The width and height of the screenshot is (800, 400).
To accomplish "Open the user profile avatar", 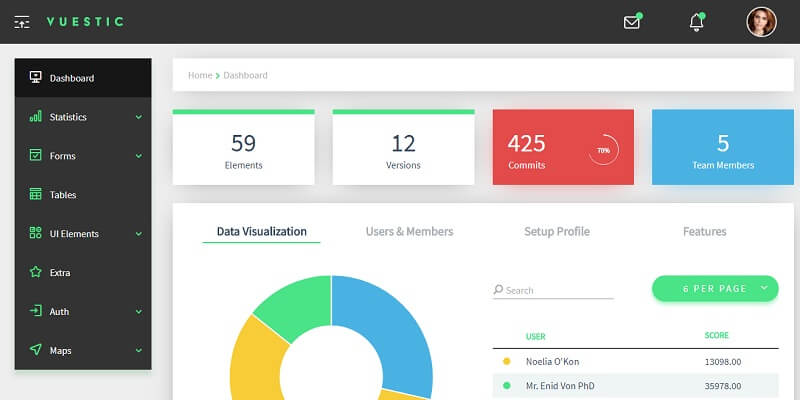I will point(761,22).
